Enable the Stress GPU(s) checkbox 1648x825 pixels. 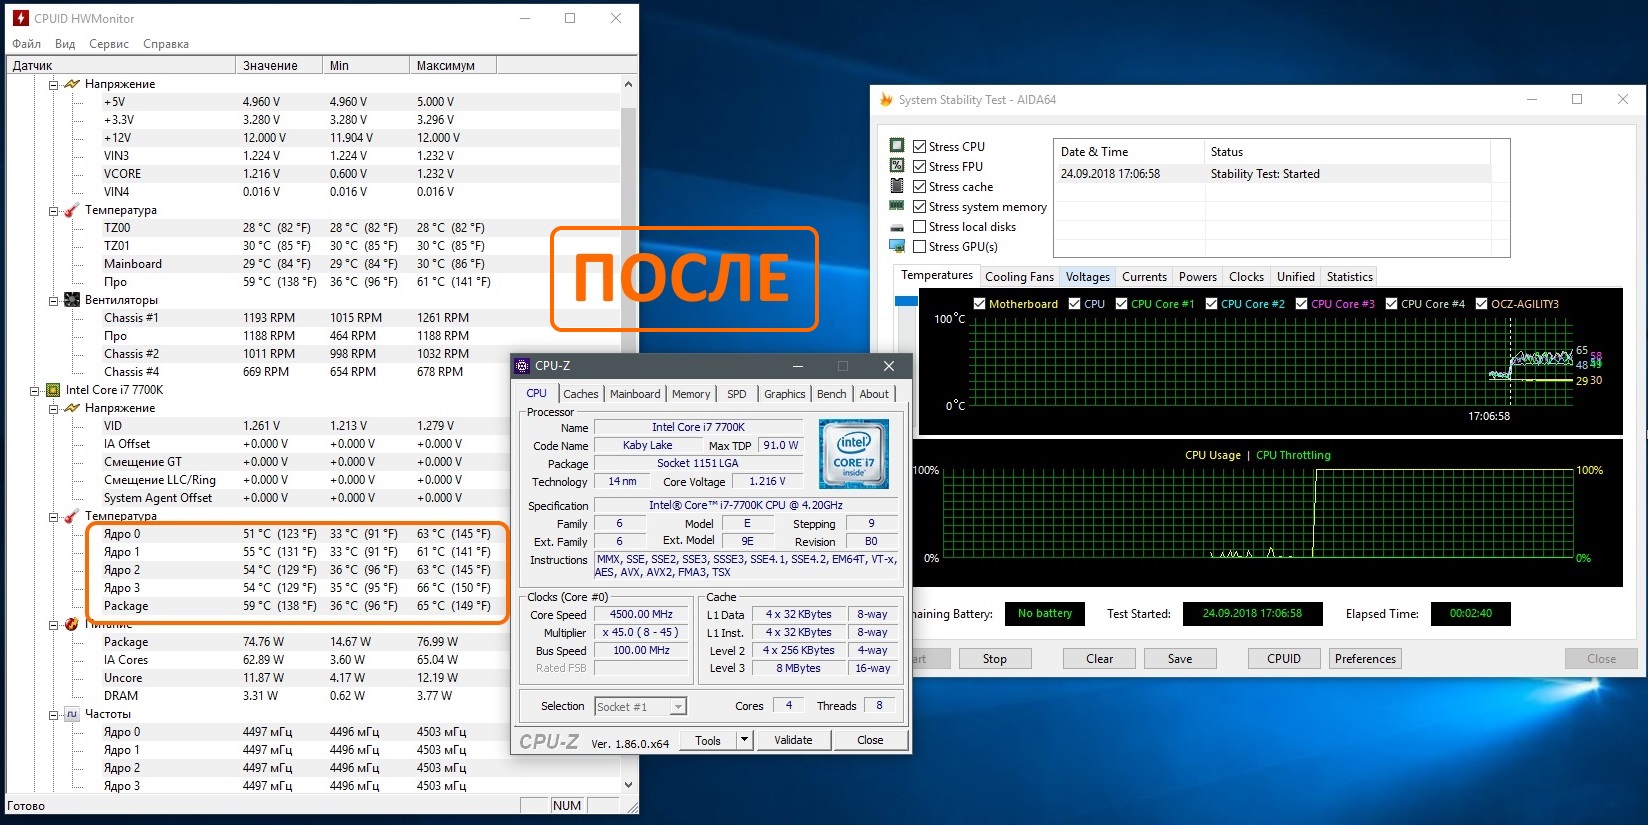pyautogui.click(x=919, y=246)
